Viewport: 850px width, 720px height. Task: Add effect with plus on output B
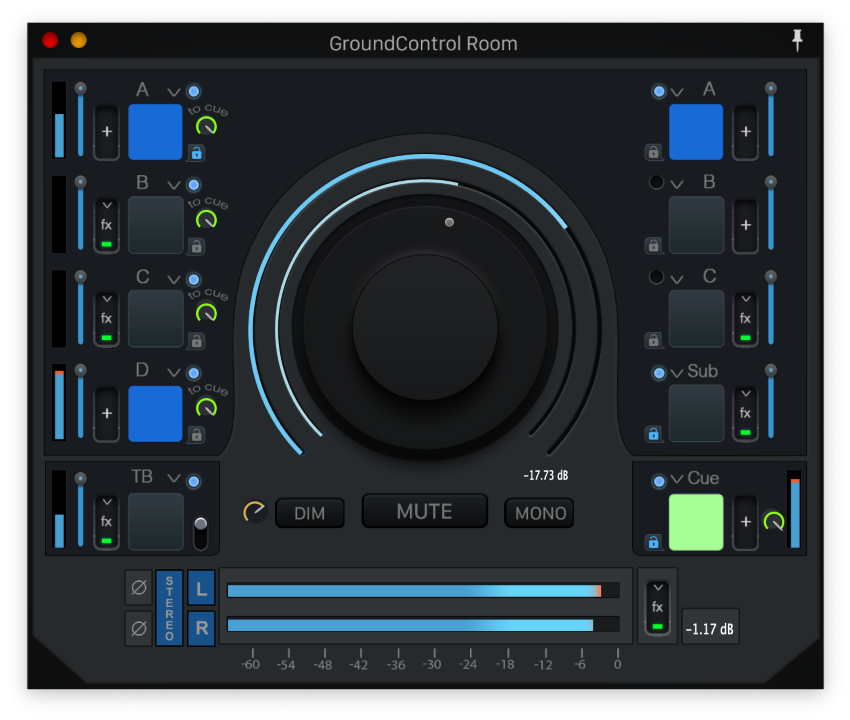746,225
